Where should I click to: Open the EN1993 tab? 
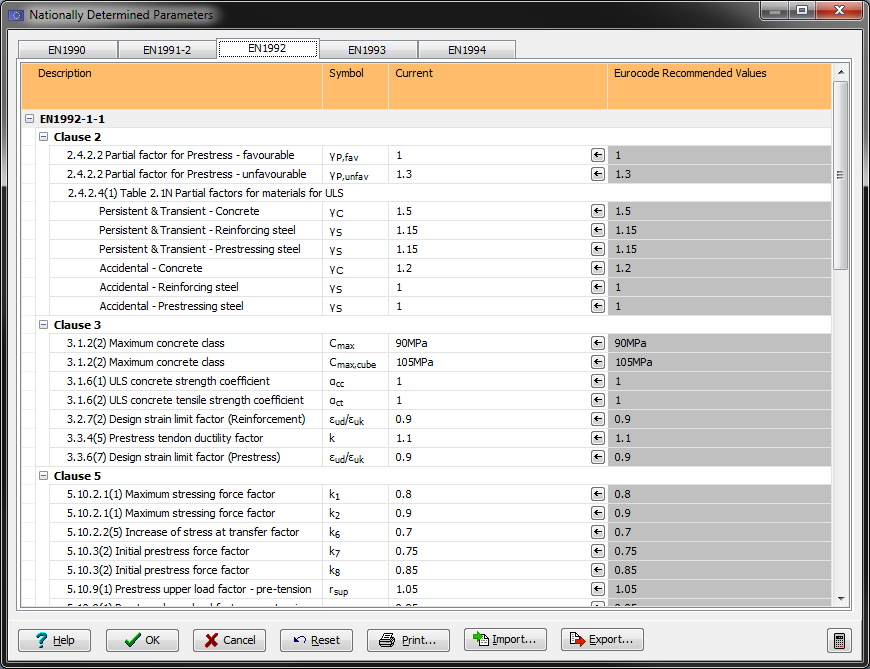click(x=367, y=50)
